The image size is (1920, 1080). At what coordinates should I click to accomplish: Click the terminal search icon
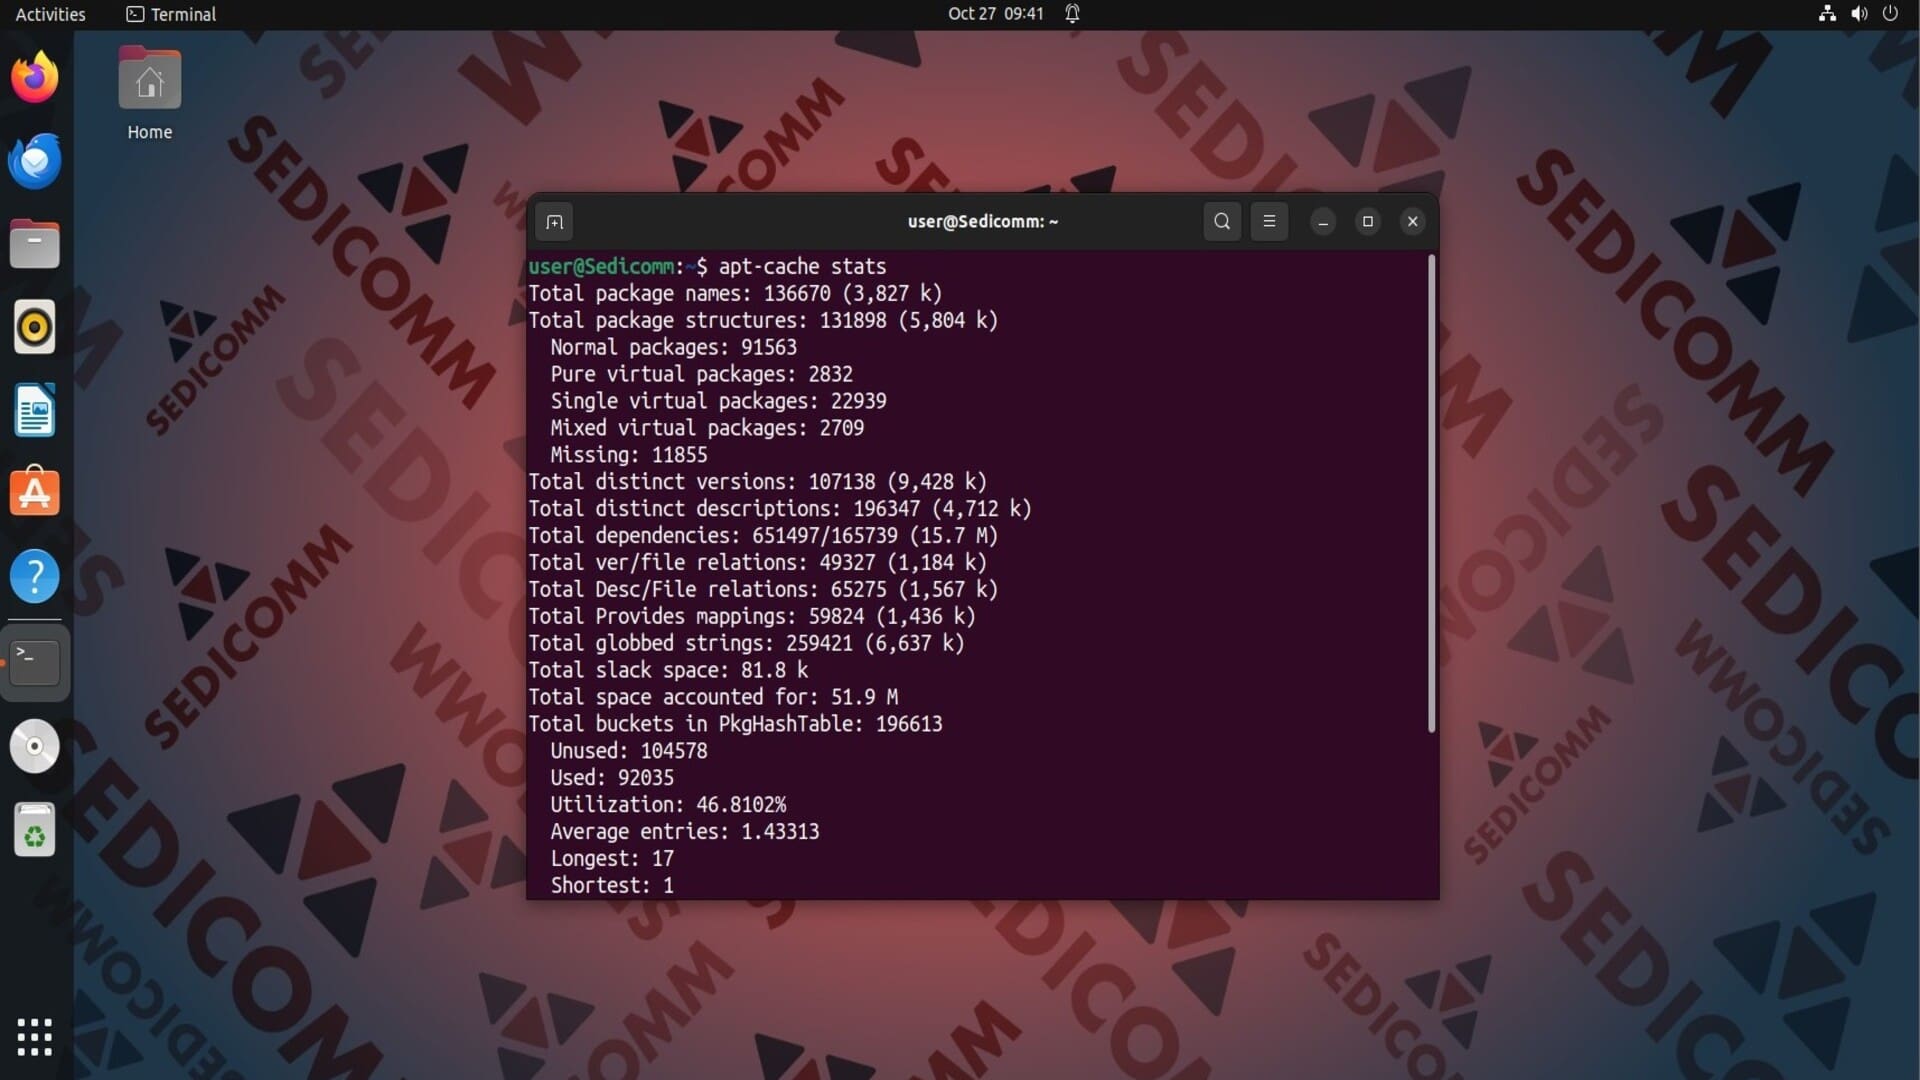point(1222,222)
